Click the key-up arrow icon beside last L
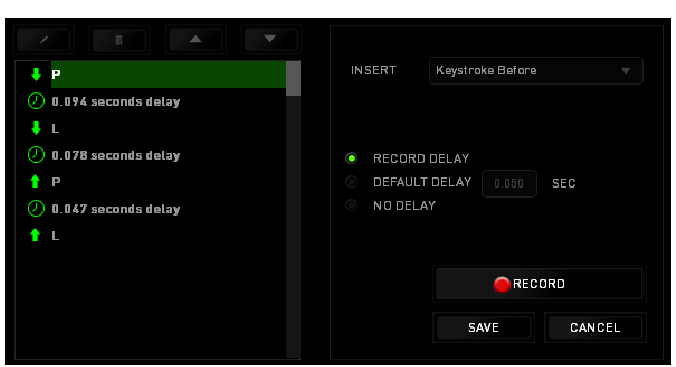The height and width of the screenshot is (367, 676). pos(35,235)
